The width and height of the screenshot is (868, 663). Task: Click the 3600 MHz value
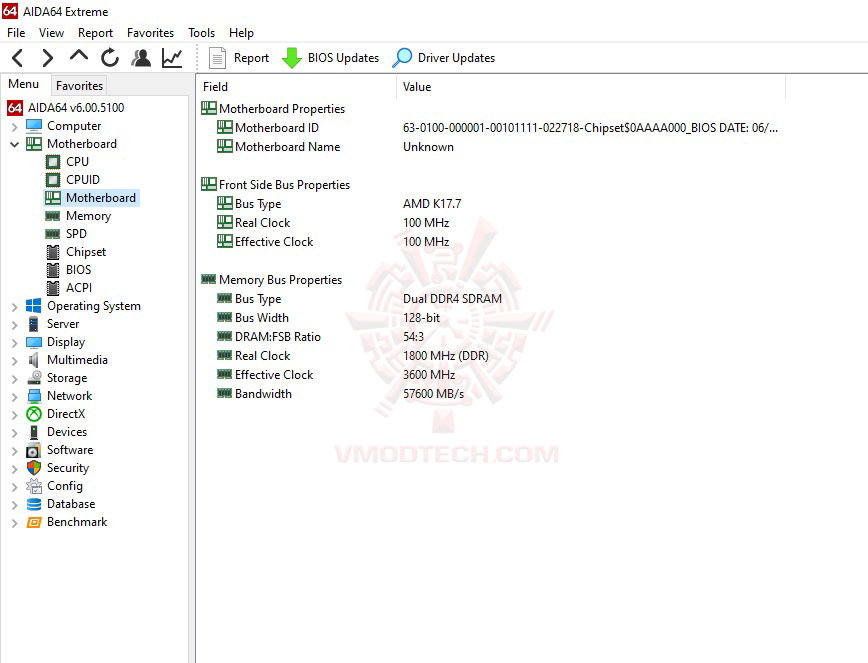click(x=429, y=375)
